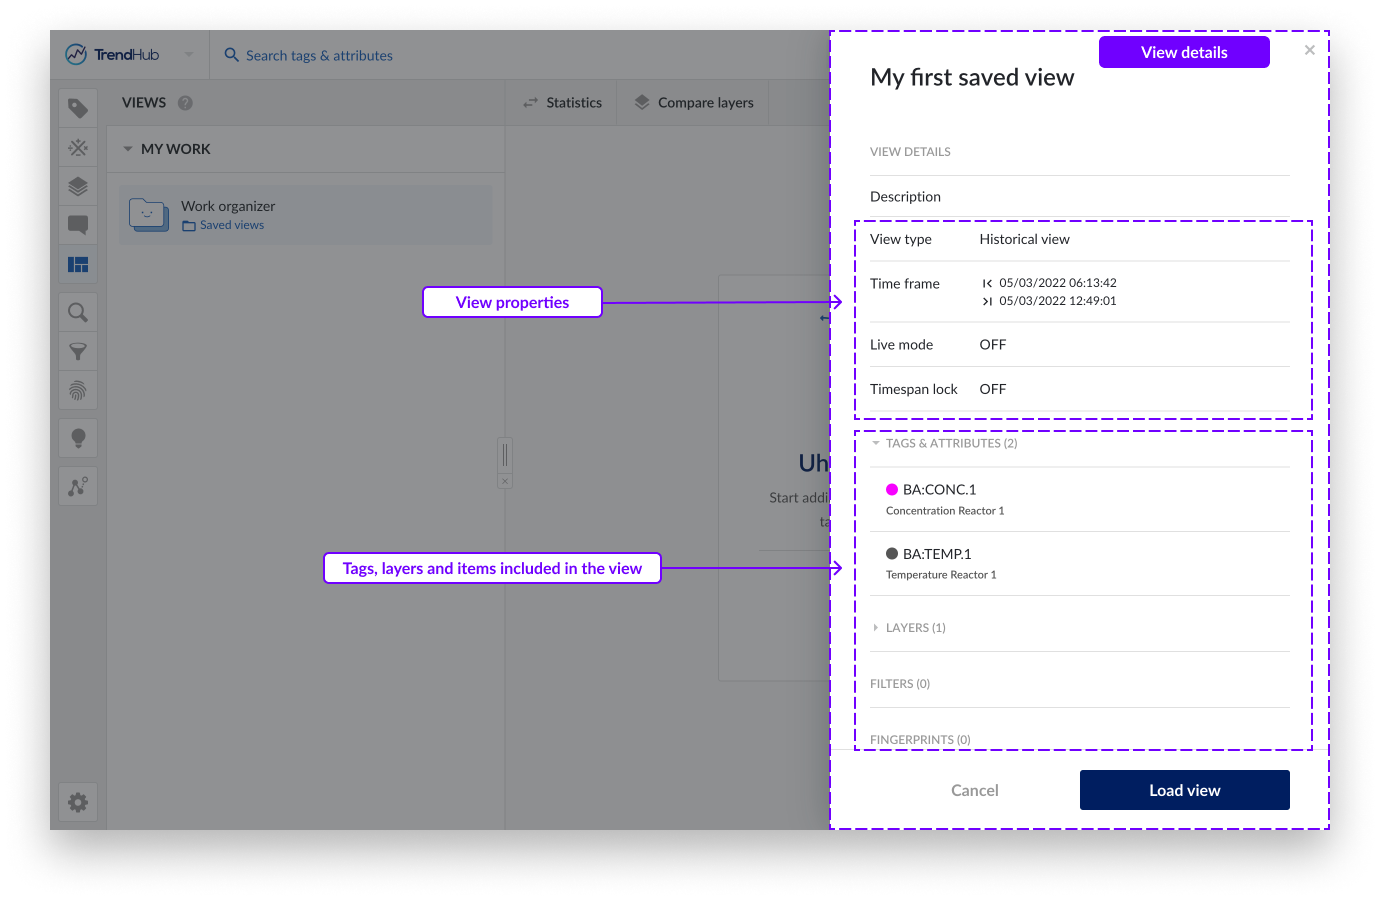The width and height of the screenshot is (1380, 900).
Task: Open the Compare layers tab
Action: click(x=694, y=103)
